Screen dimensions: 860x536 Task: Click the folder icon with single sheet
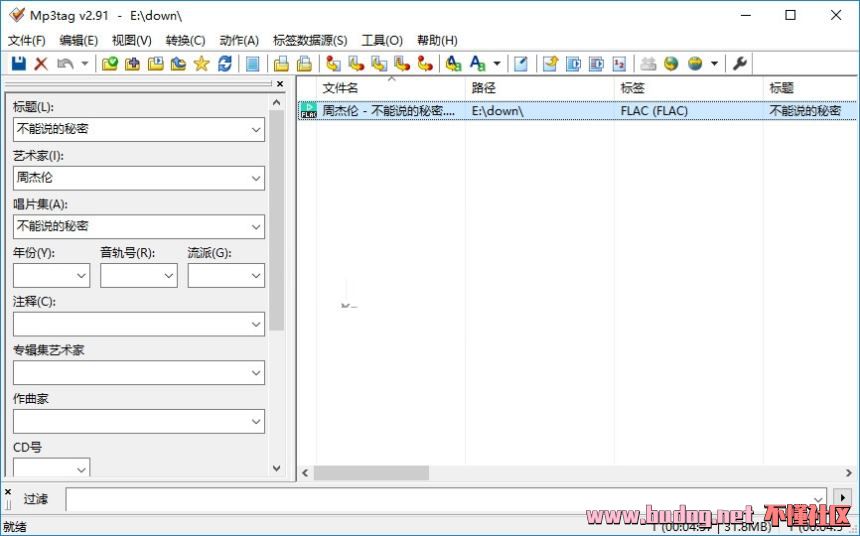[281, 64]
